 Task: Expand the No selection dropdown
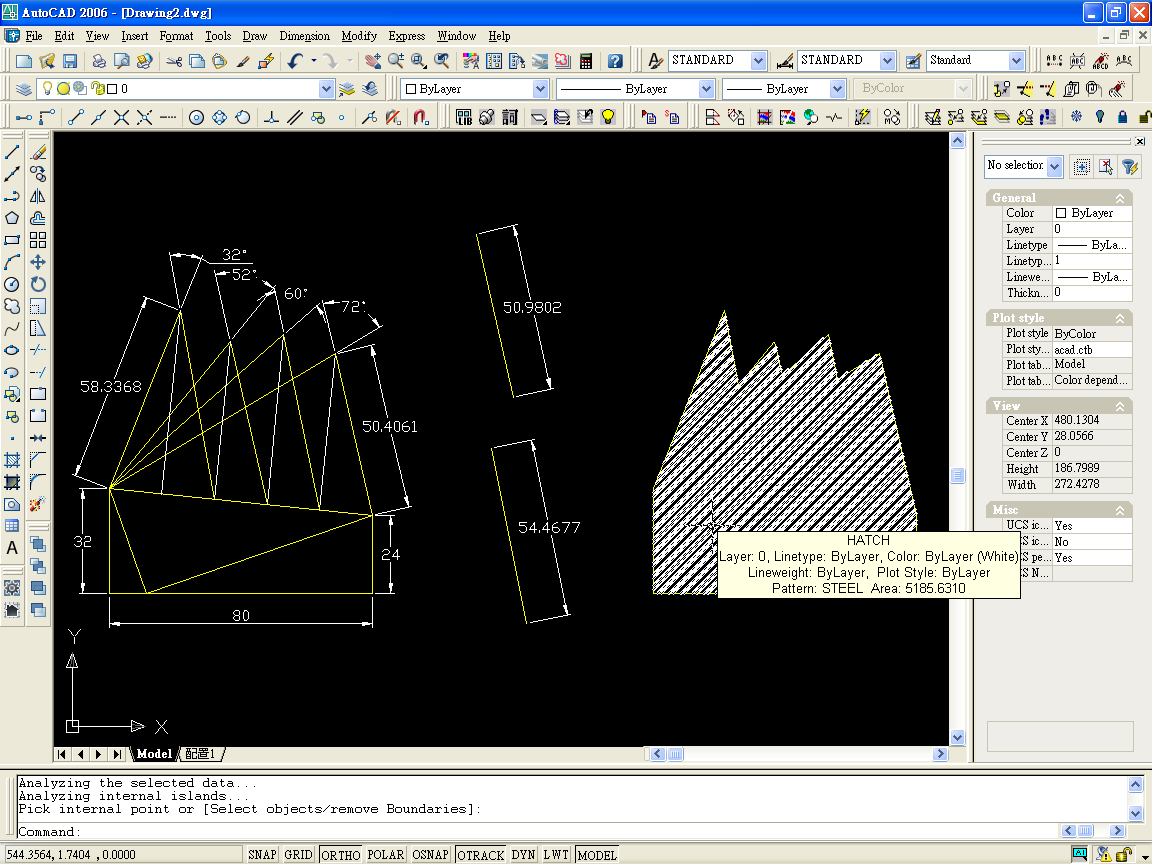(x=1054, y=166)
